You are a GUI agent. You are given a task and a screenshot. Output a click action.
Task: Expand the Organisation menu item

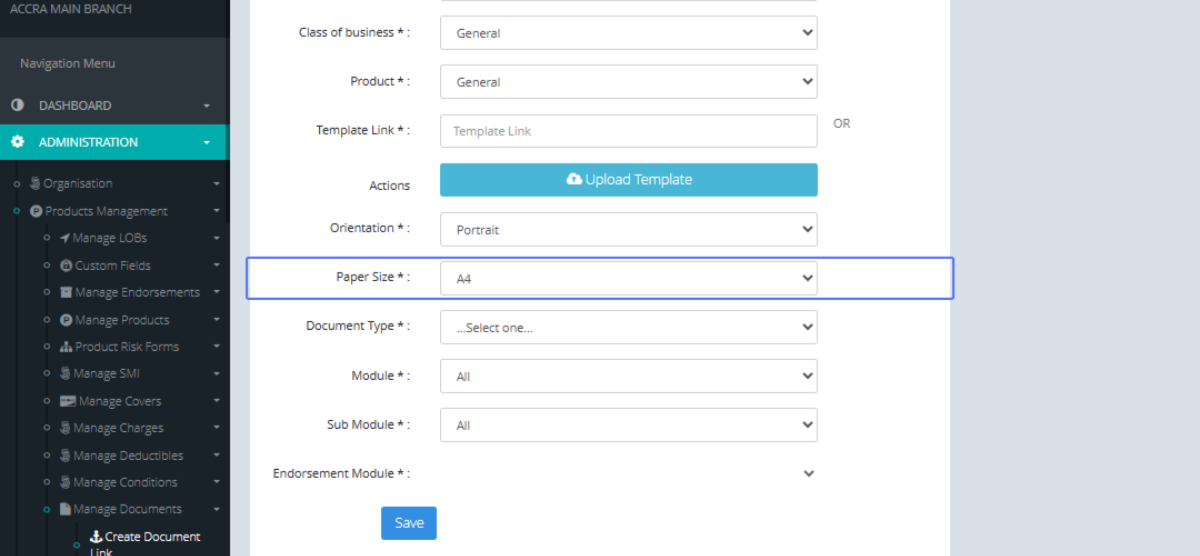[78, 184]
